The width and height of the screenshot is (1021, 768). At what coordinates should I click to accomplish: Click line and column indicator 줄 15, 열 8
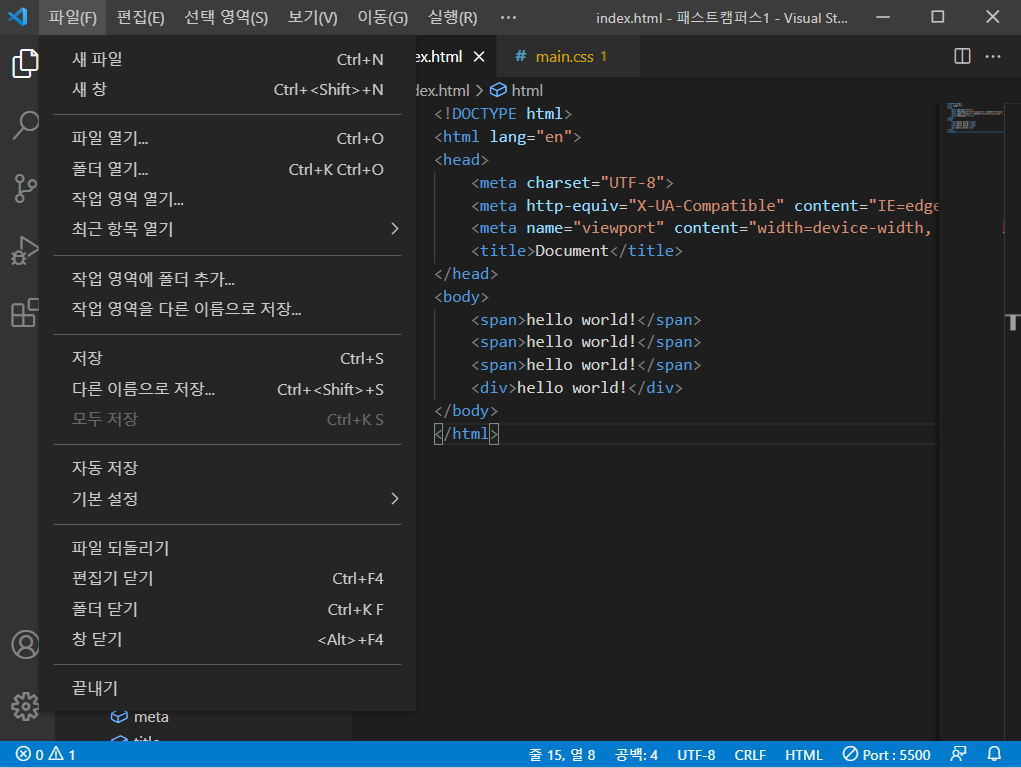coord(561,755)
